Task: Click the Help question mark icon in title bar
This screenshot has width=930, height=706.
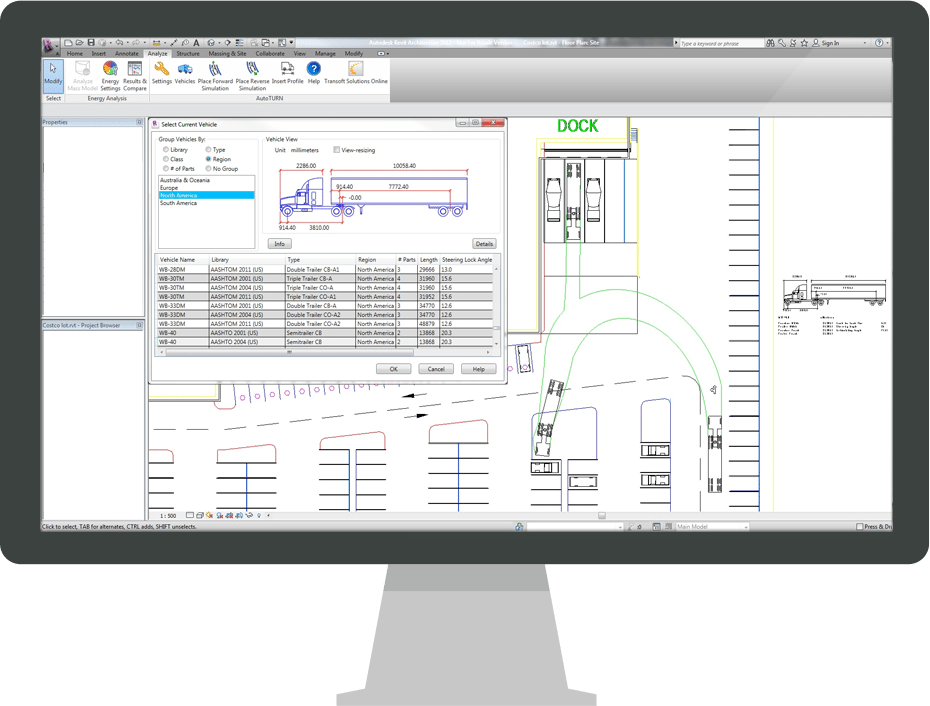Action: (x=879, y=43)
